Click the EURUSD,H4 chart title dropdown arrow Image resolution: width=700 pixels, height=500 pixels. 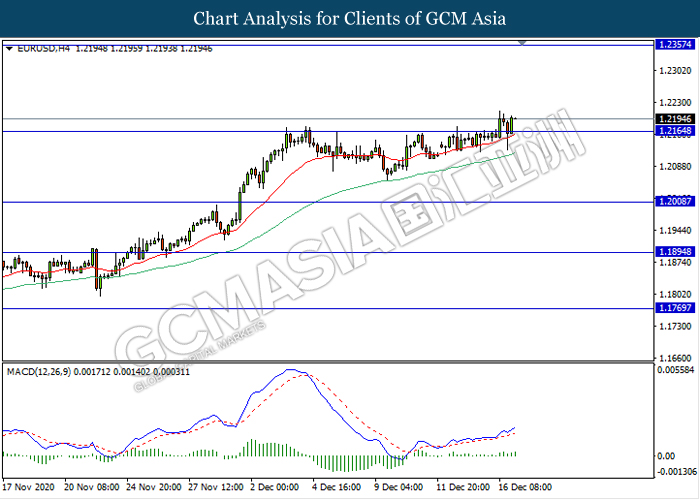[x=9, y=49]
